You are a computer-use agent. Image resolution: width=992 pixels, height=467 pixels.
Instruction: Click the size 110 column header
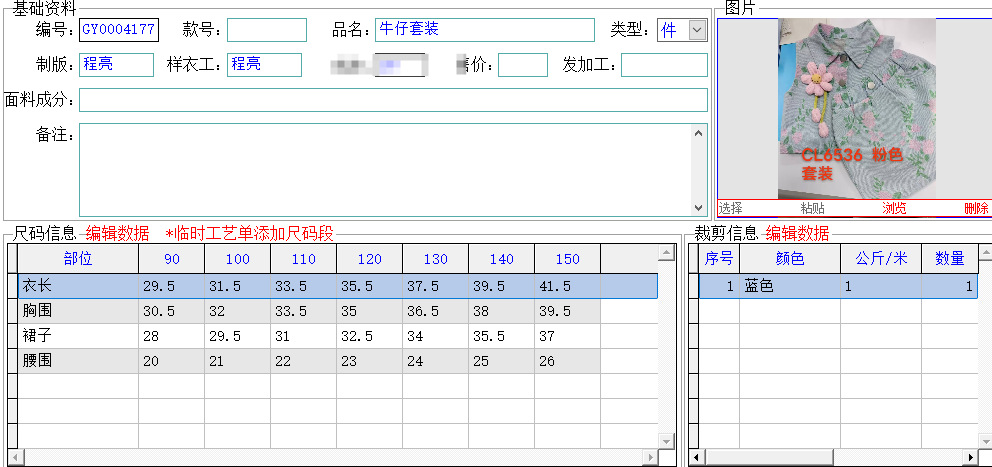click(304, 259)
